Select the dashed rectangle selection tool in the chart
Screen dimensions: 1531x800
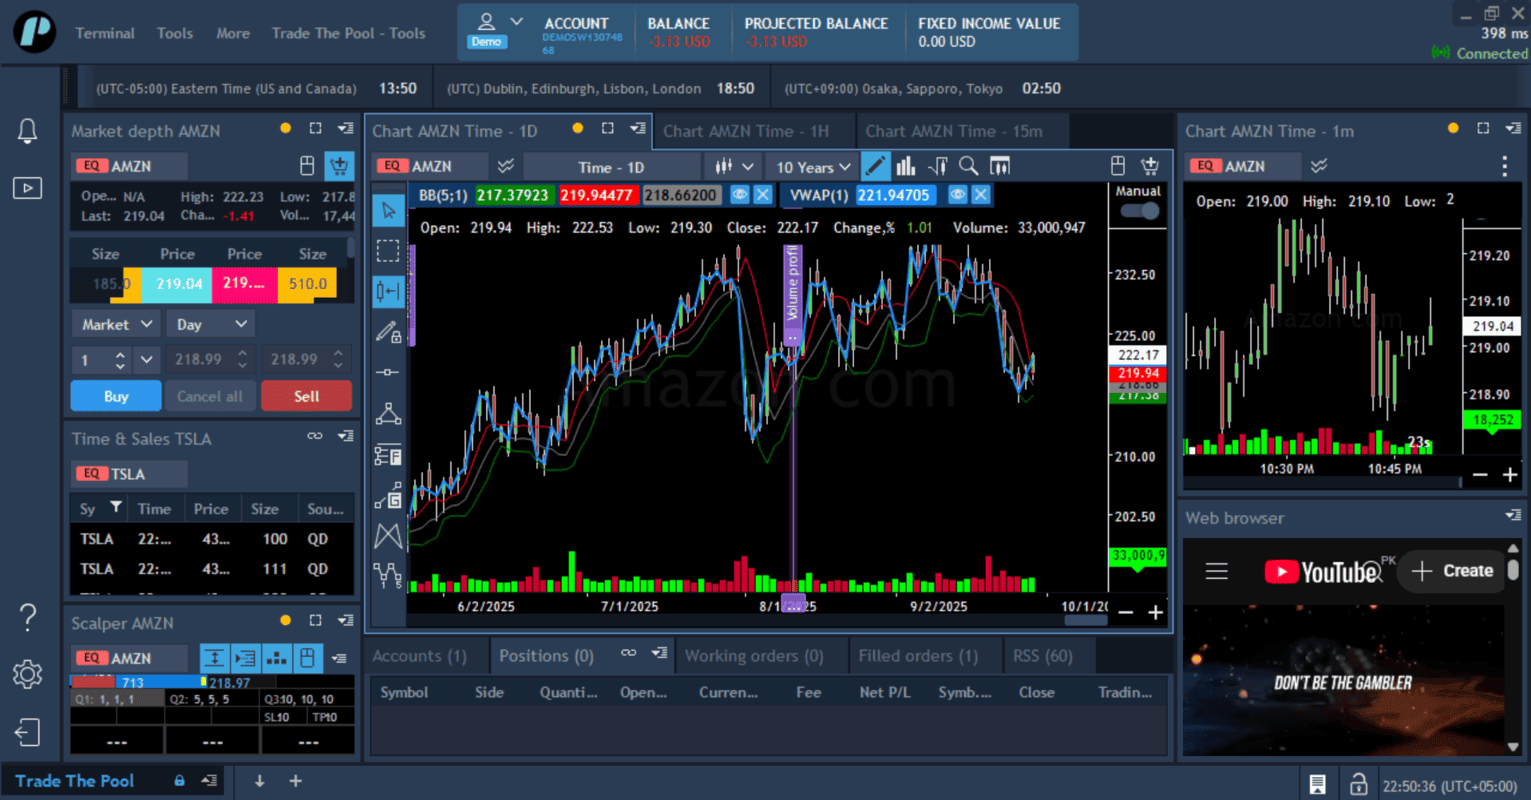click(388, 250)
